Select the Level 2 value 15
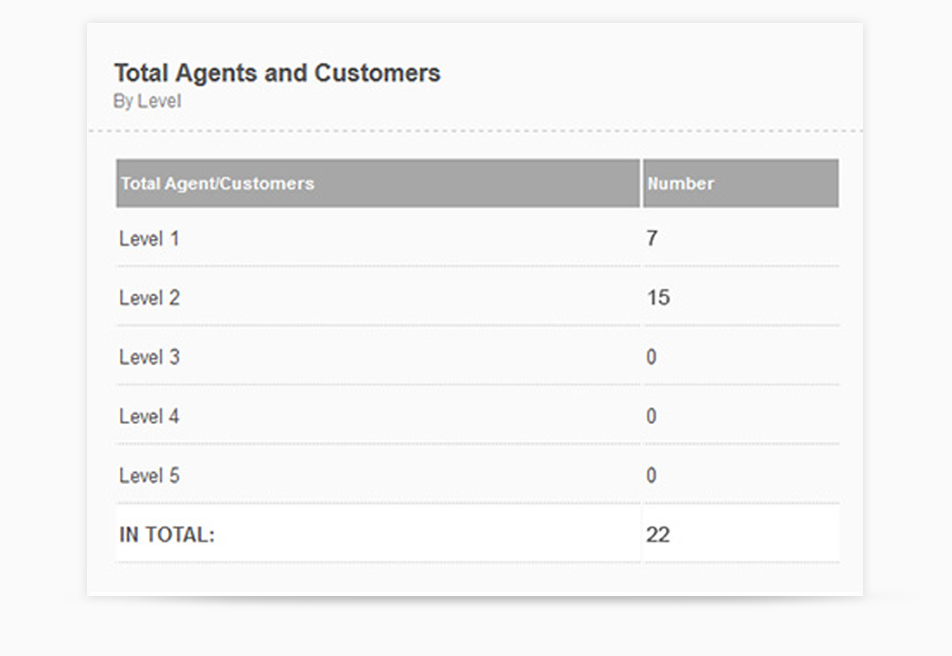The height and width of the screenshot is (656, 952). click(x=658, y=298)
